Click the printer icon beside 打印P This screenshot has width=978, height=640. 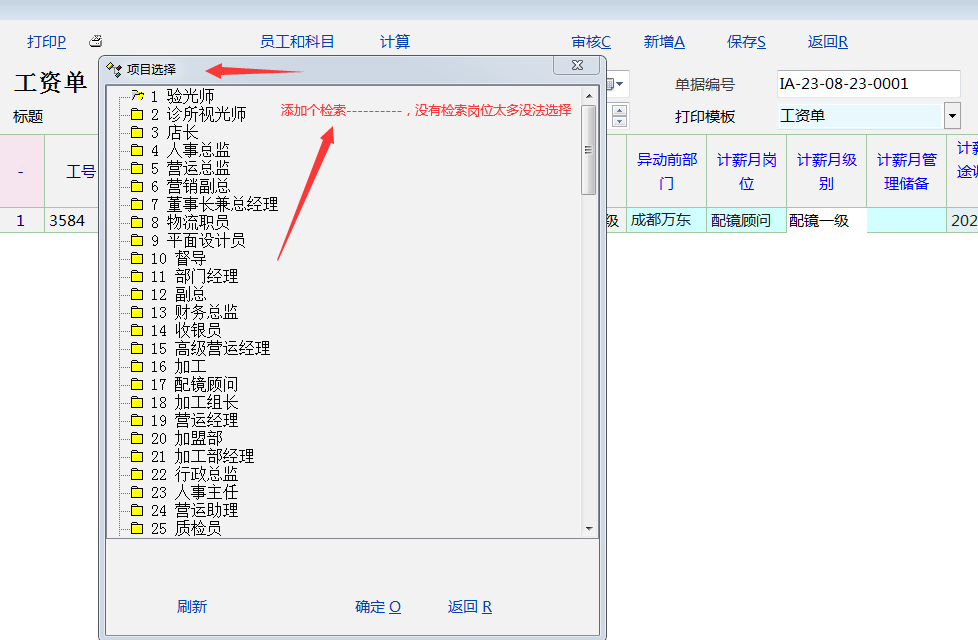pyautogui.click(x=95, y=42)
